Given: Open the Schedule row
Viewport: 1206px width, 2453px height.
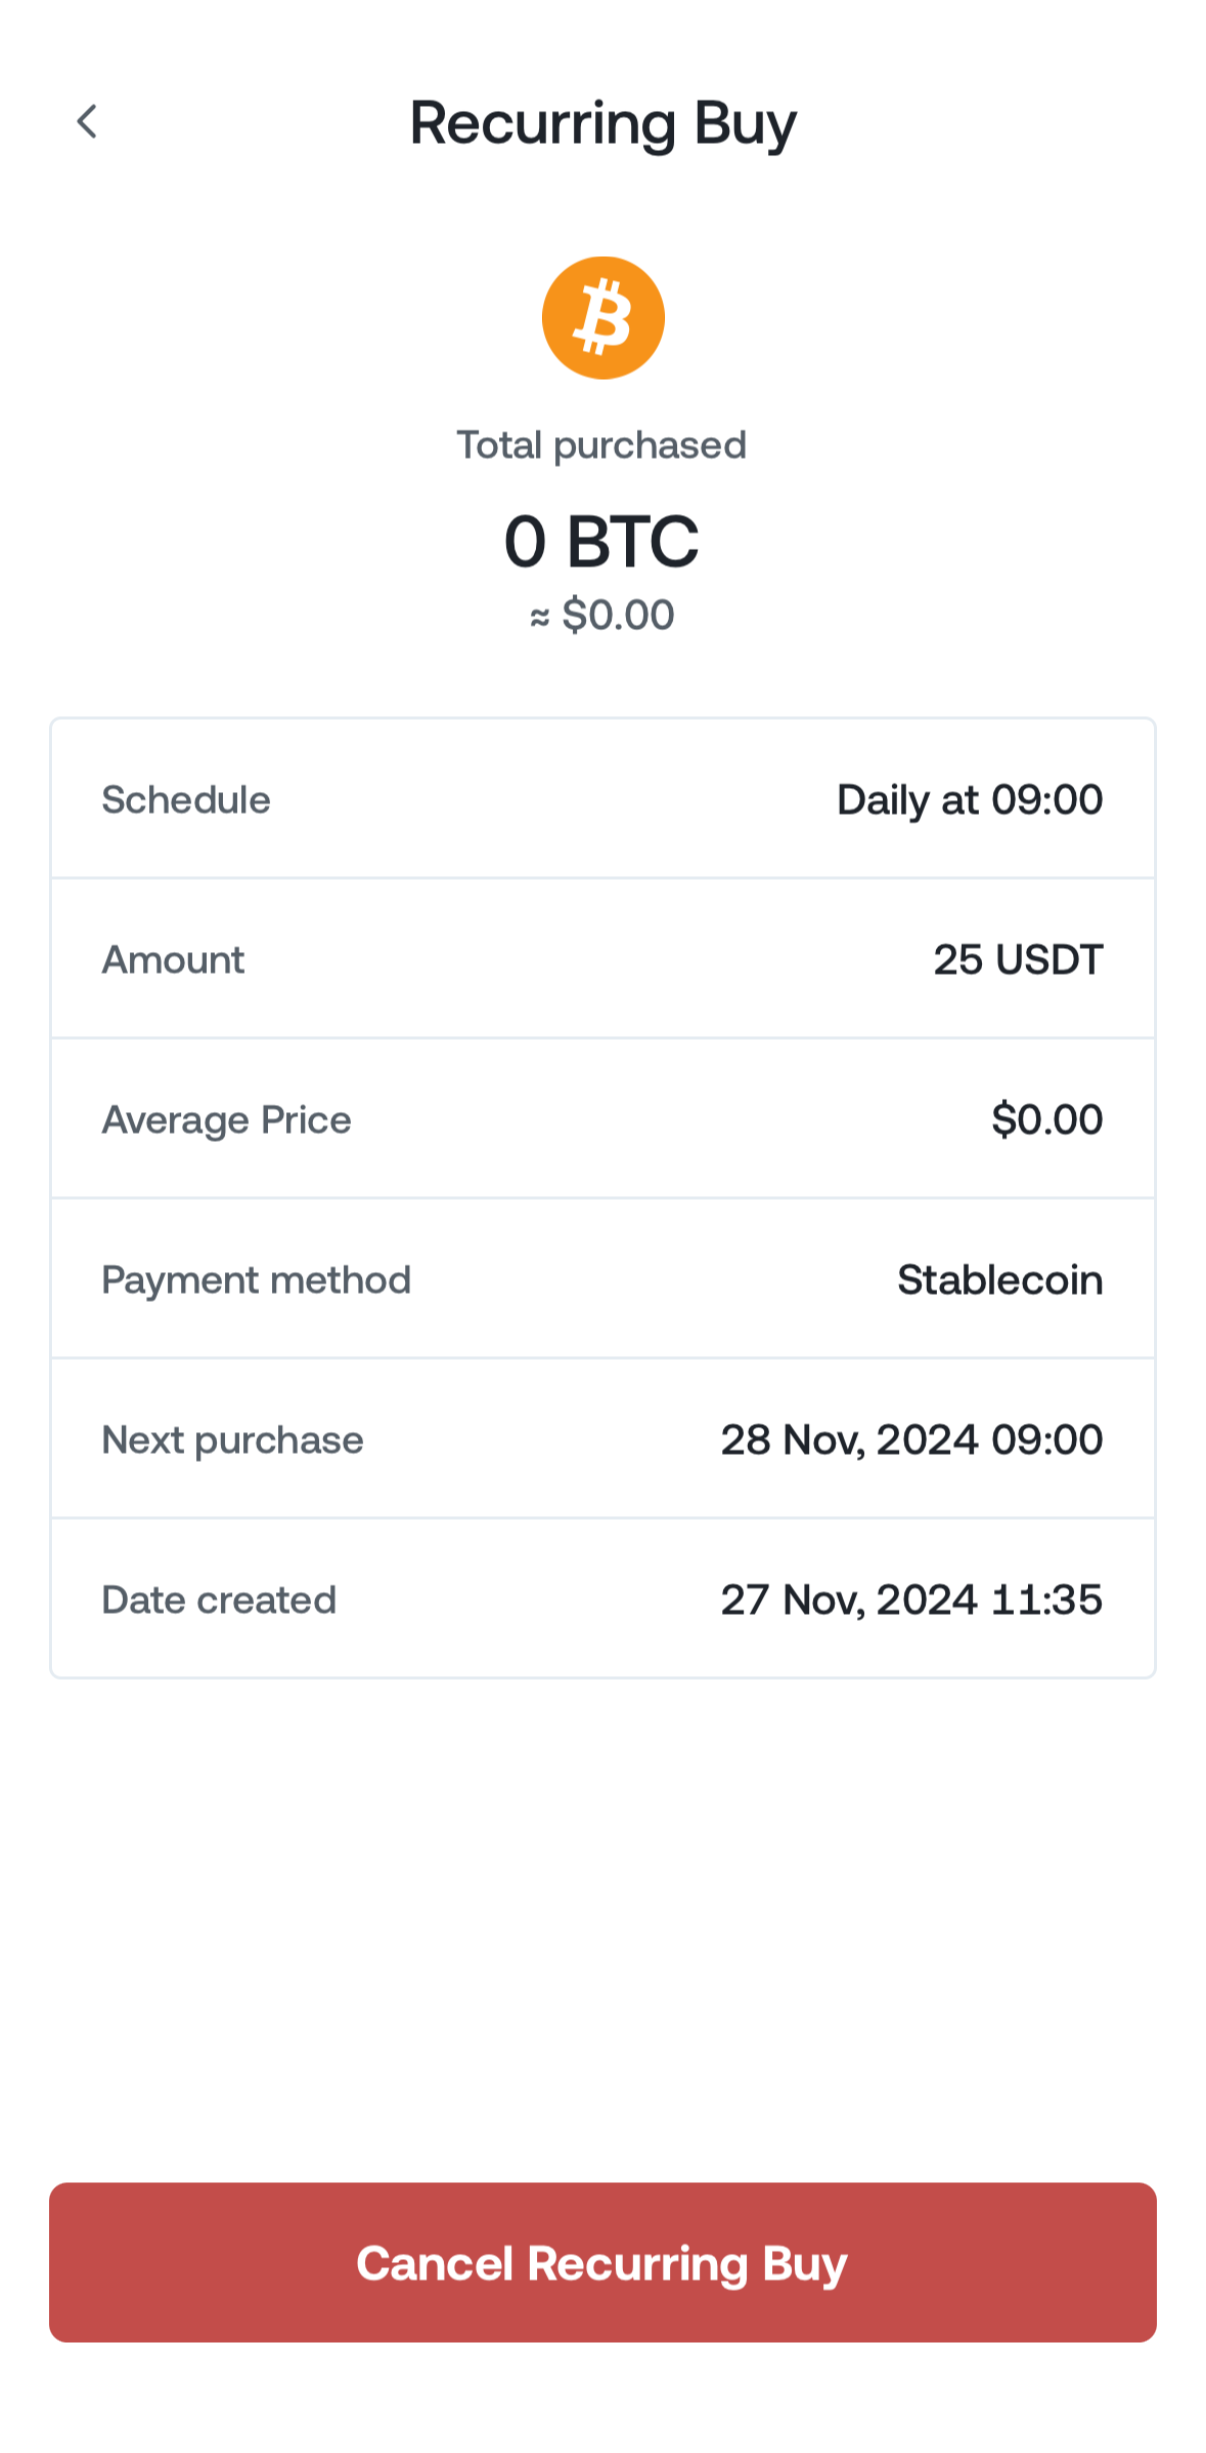Looking at the screenshot, I should tap(186, 800).
